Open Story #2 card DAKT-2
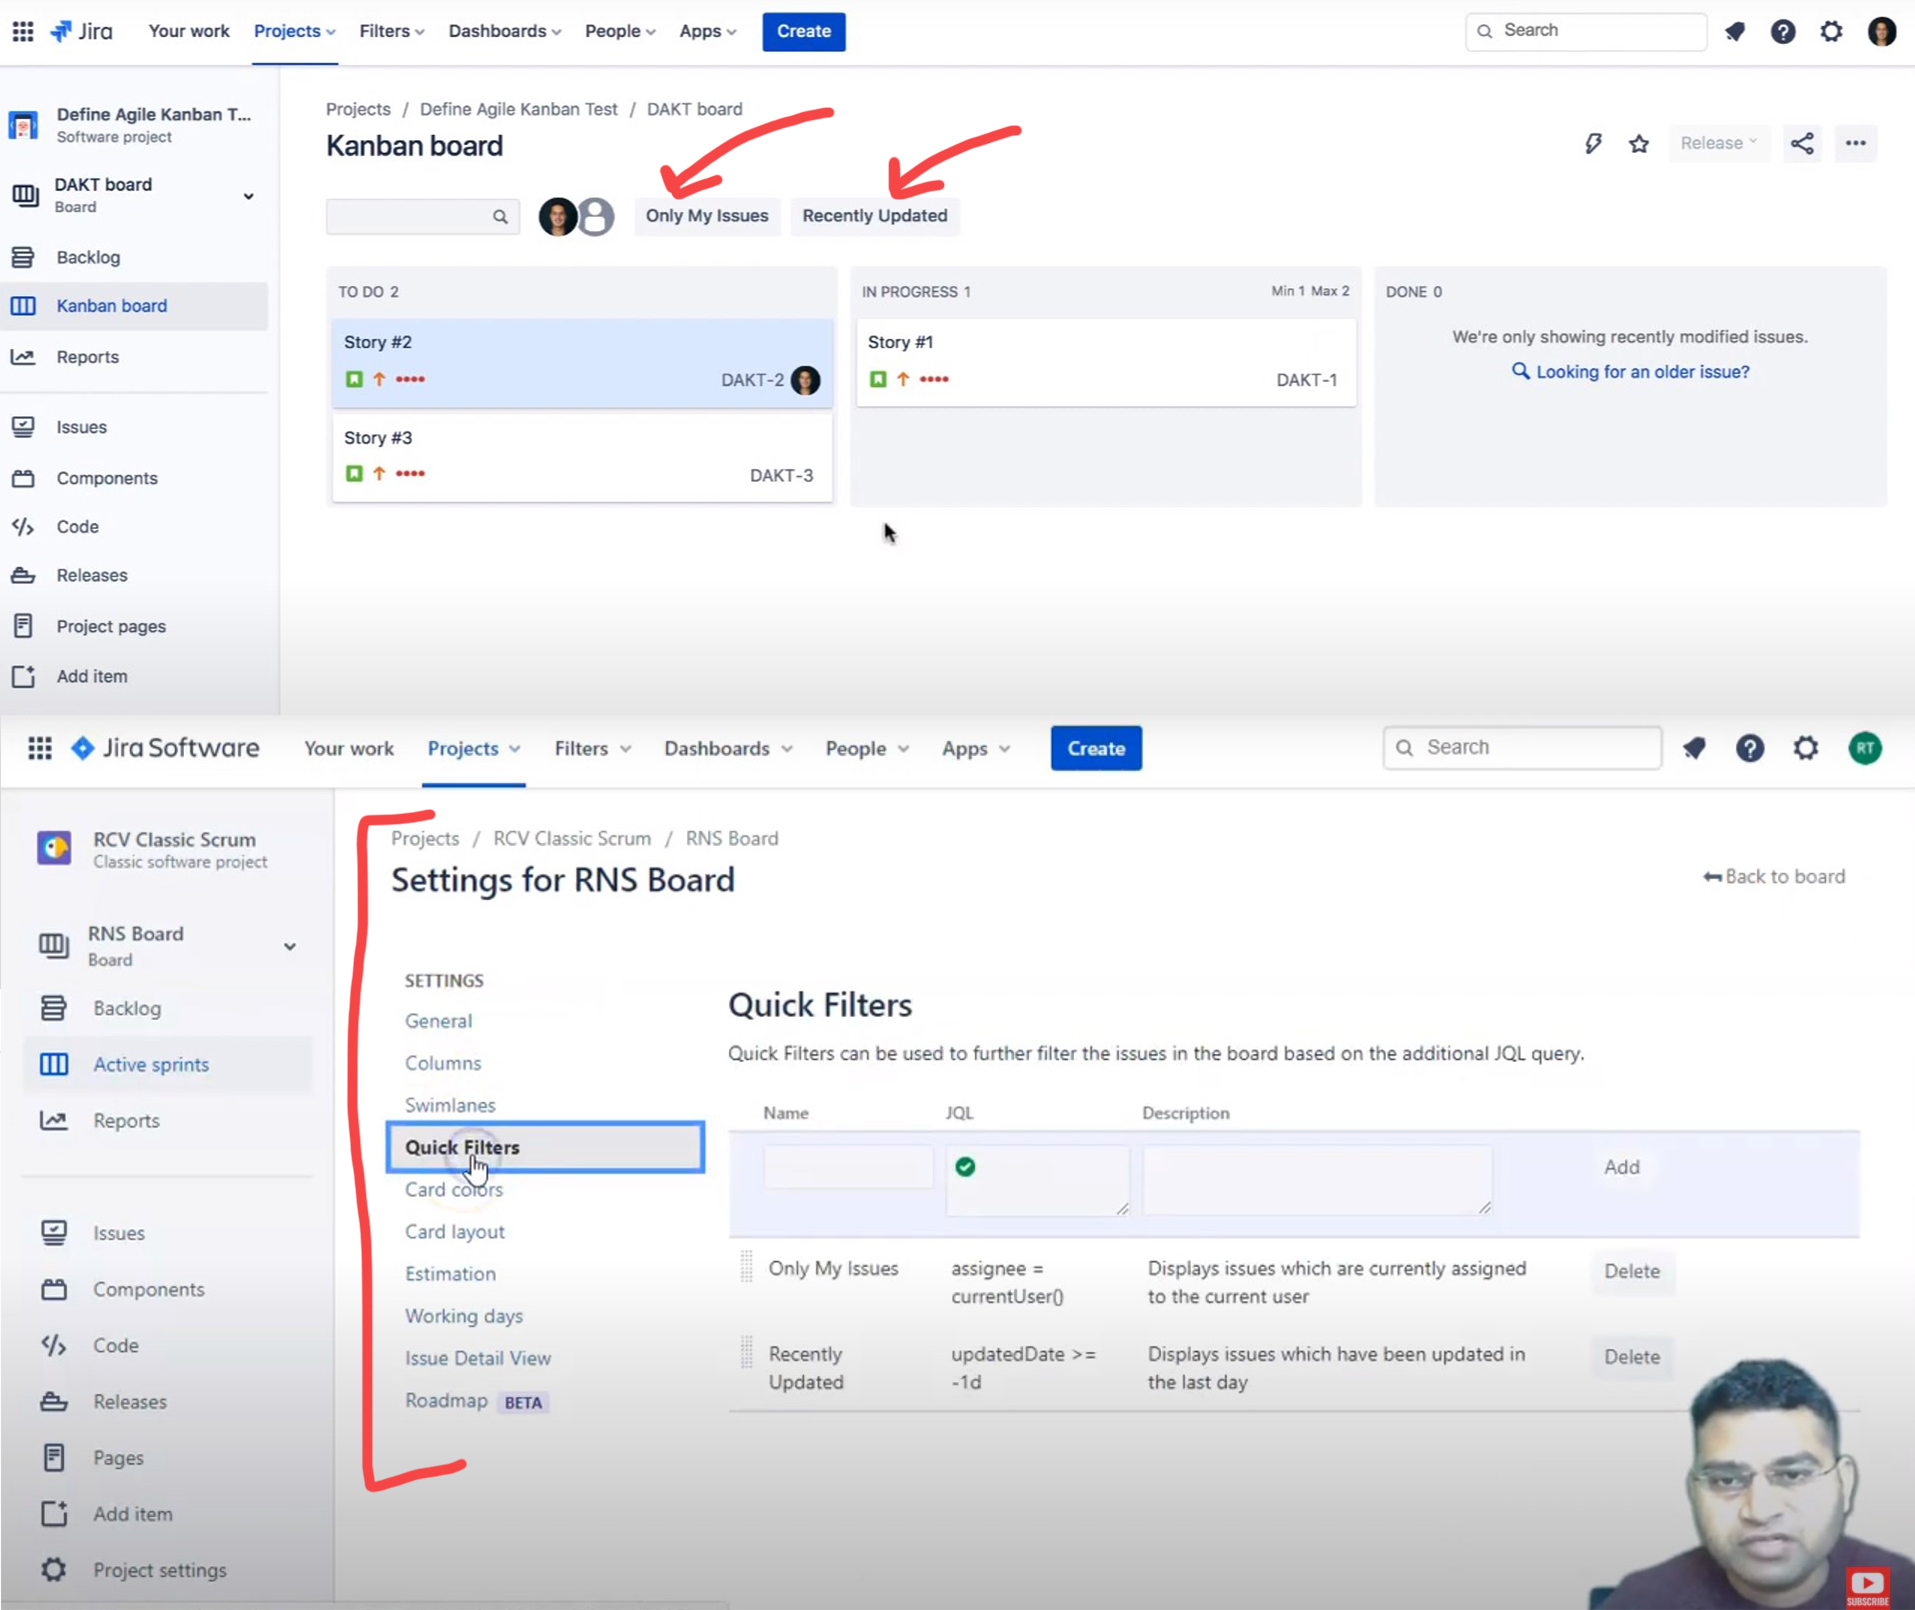 [582, 362]
